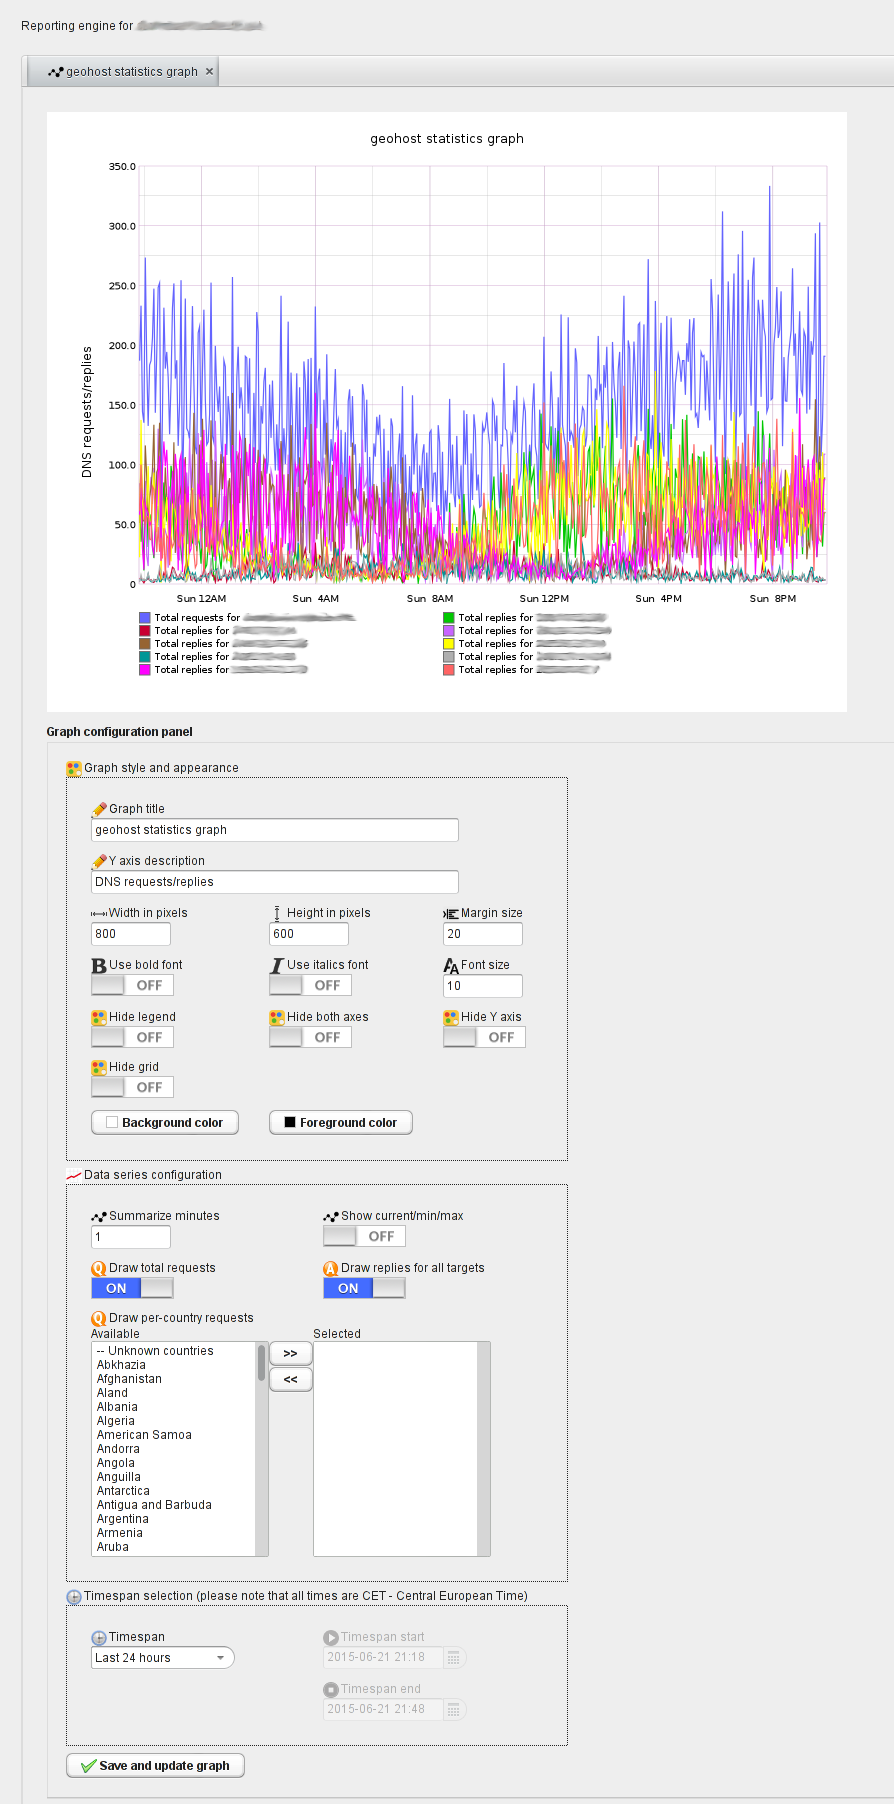Screen dimensions: 894x1804
Task: Toggle Use bold font switch
Action: [x=132, y=985]
